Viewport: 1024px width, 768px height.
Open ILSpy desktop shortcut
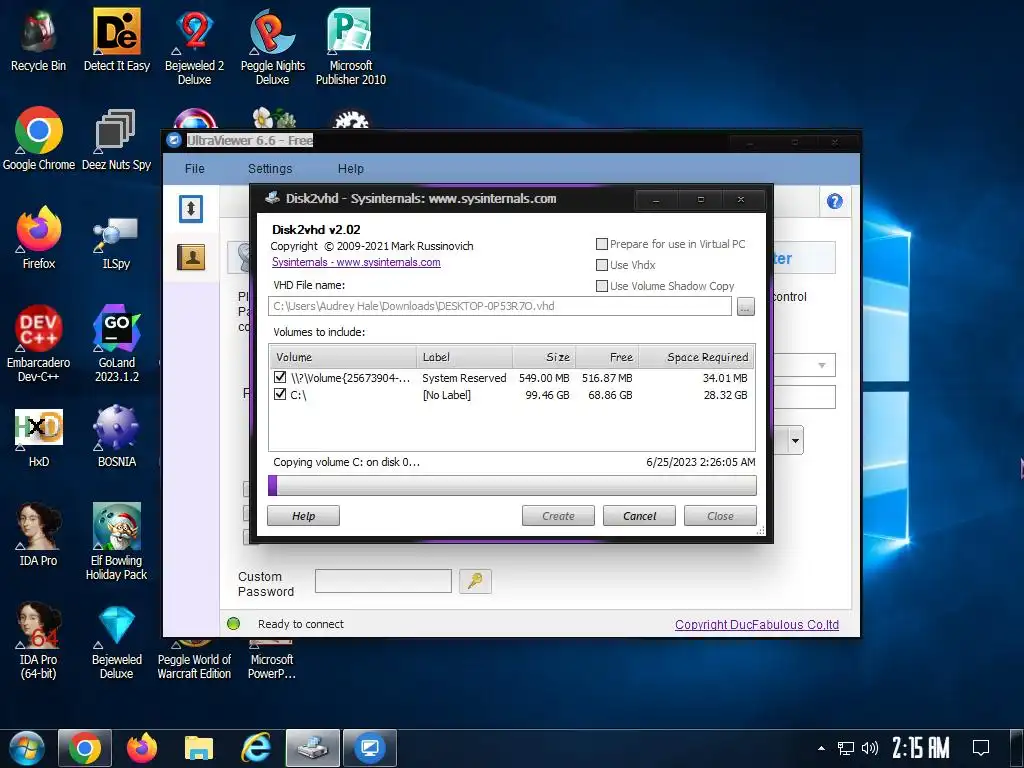(x=116, y=243)
